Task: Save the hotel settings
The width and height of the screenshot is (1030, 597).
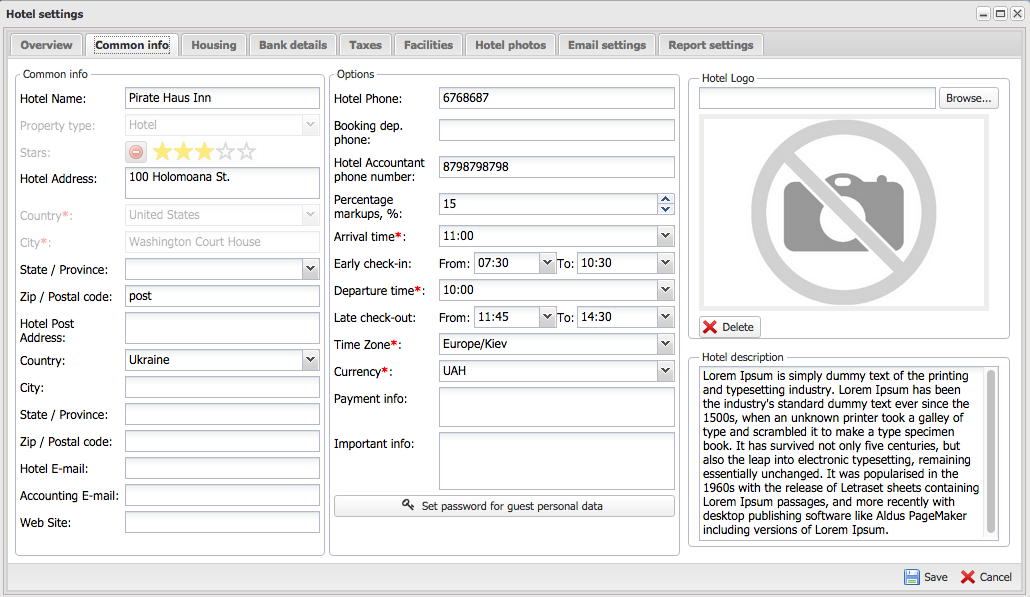Action: pyautogui.click(x=926, y=577)
